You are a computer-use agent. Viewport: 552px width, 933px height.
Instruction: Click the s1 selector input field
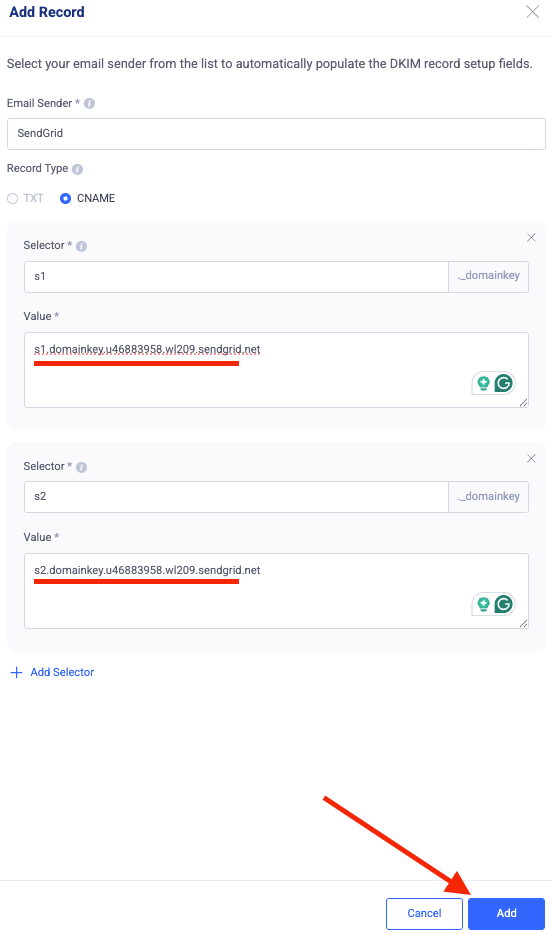(x=236, y=277)
